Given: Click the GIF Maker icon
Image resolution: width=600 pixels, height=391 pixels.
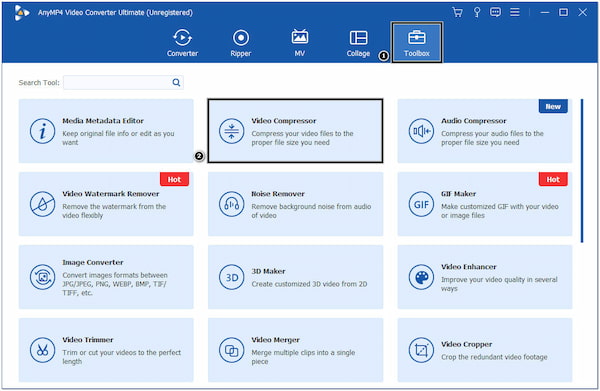Looking at the screenshot, I should [421, 204].
